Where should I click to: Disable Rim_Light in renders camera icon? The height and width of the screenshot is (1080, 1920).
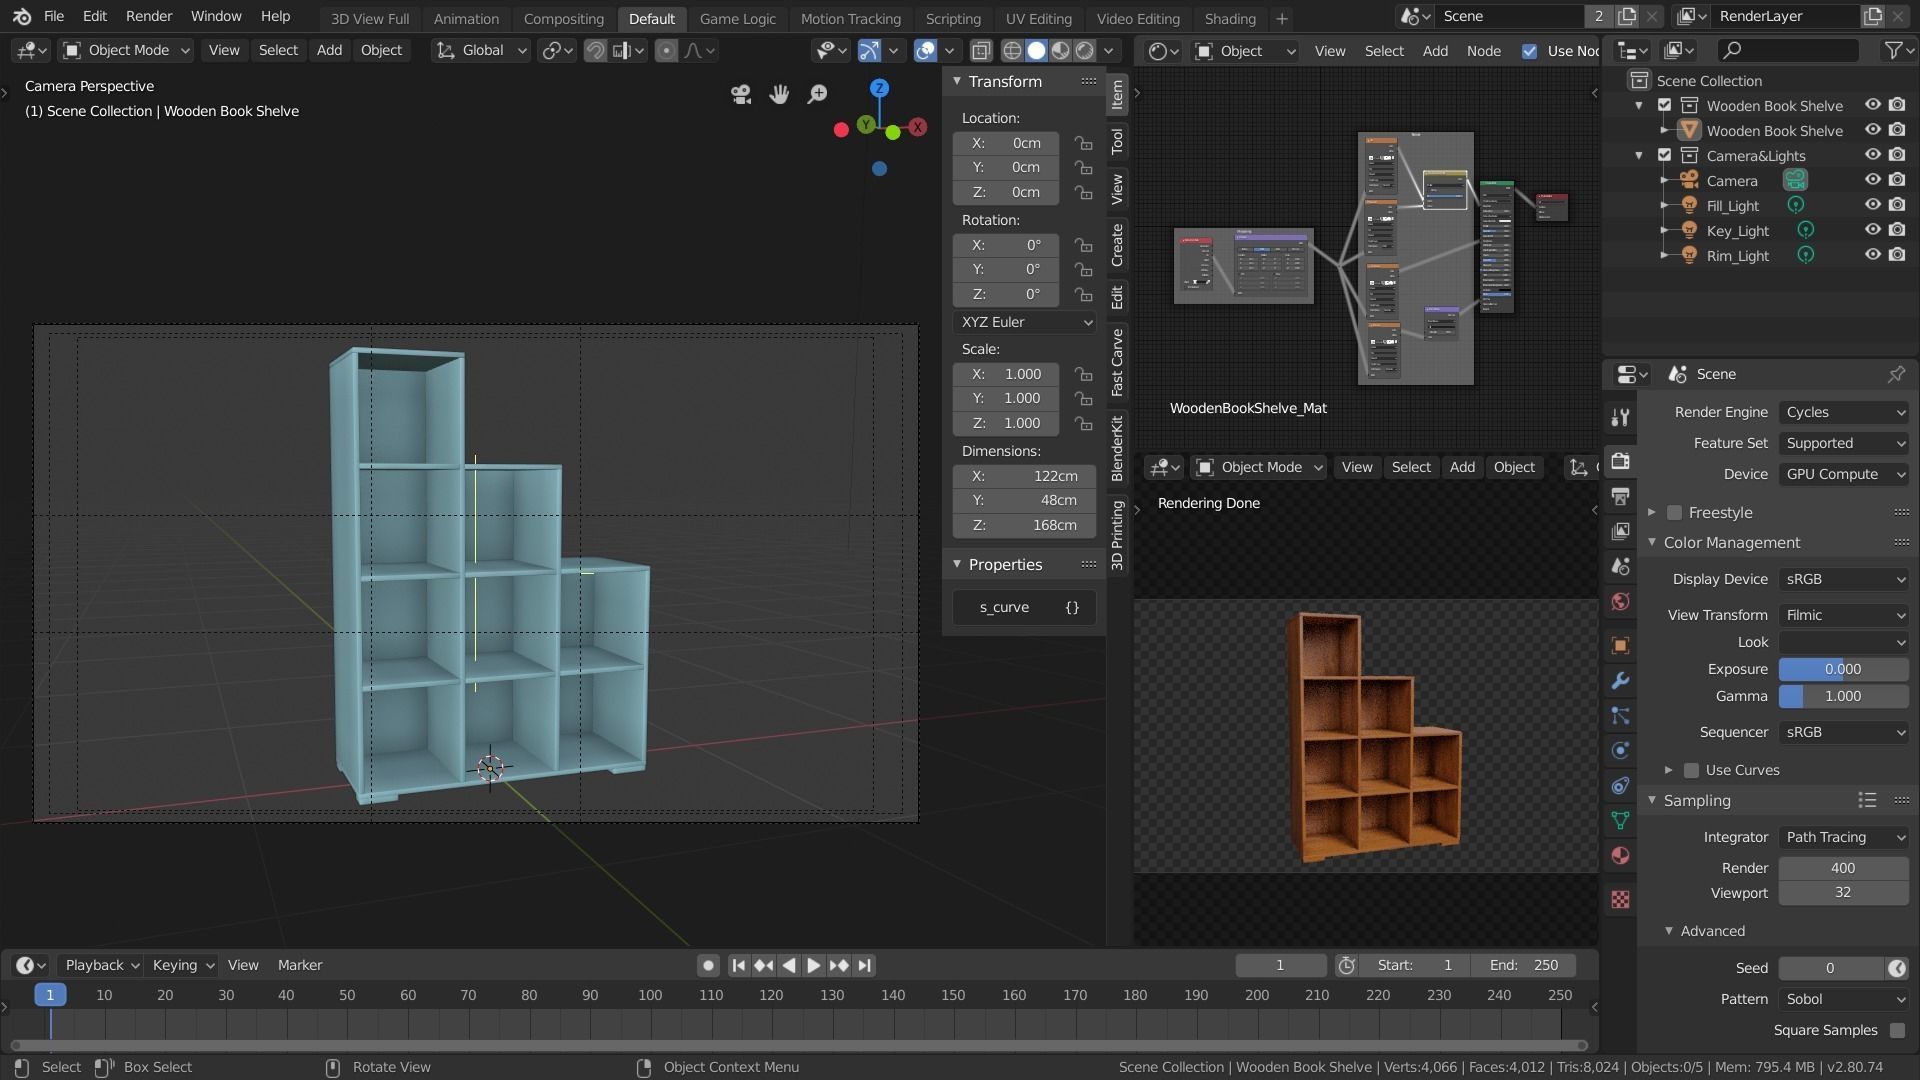[x=1897, y=255]
